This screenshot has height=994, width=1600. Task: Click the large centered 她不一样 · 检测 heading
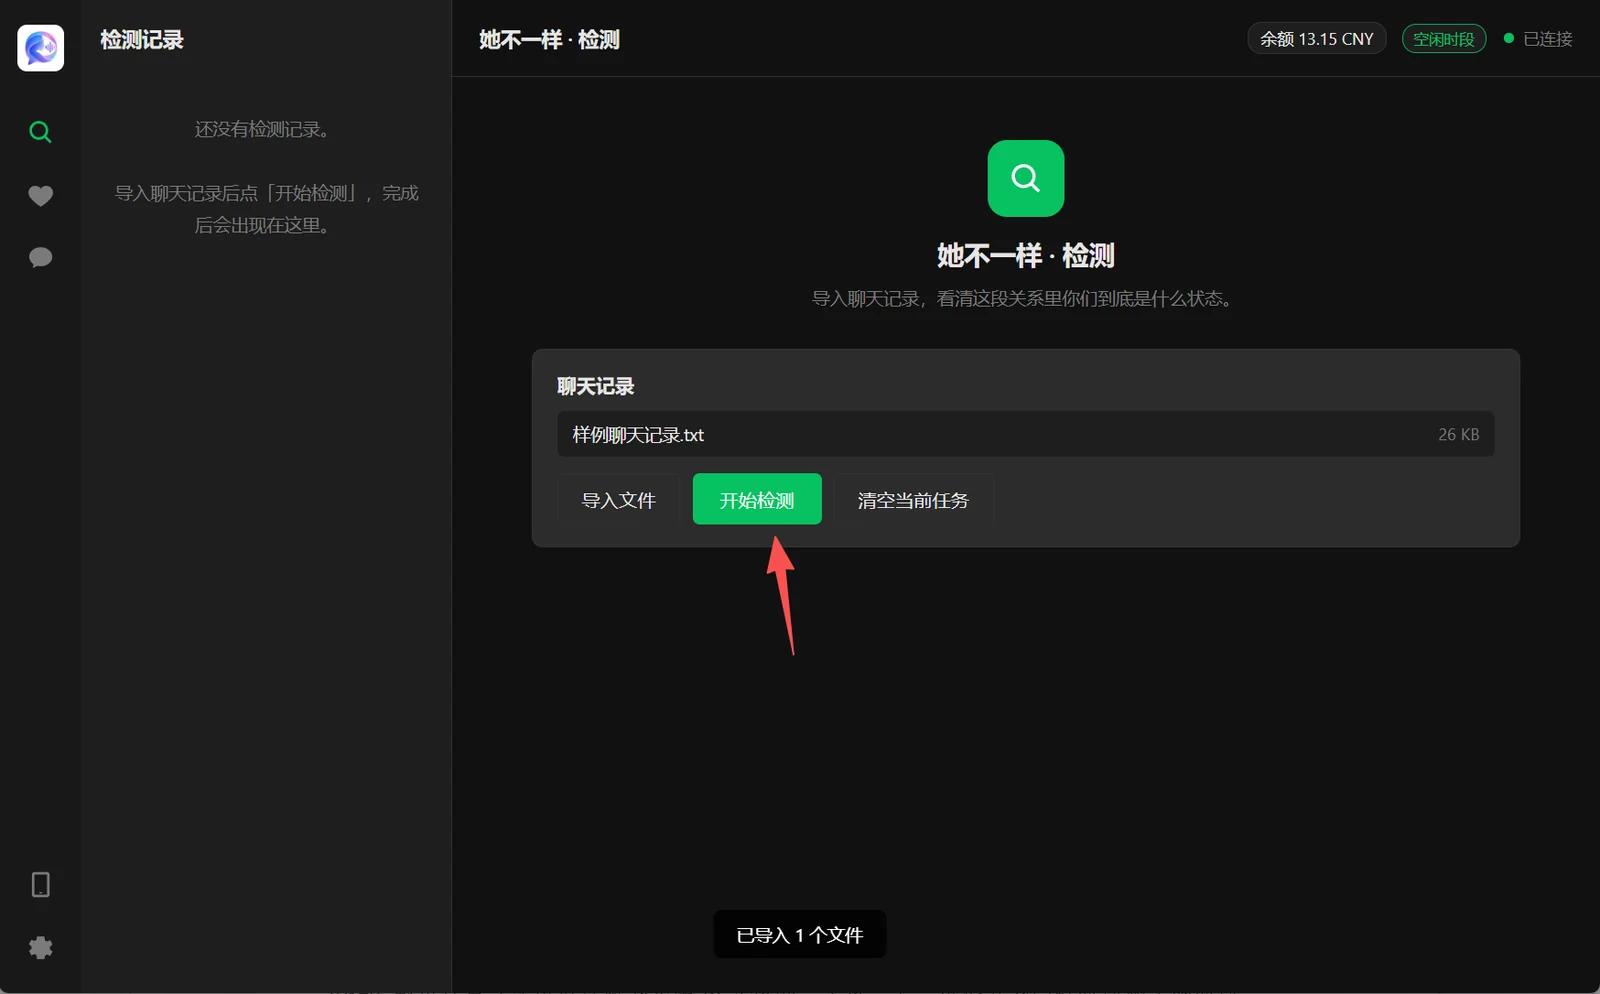pyautogui.click(x=1026, y=256)
